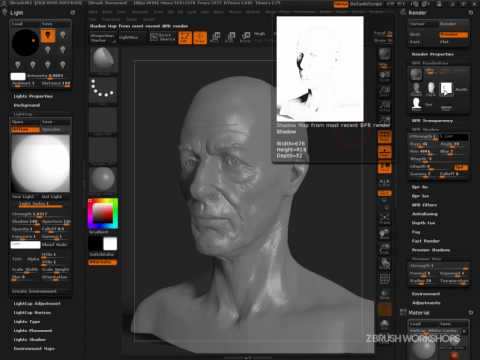The image size is (480, 360).
Task: Open the material sphere selector in left shelf
Action: click(103, 179)
